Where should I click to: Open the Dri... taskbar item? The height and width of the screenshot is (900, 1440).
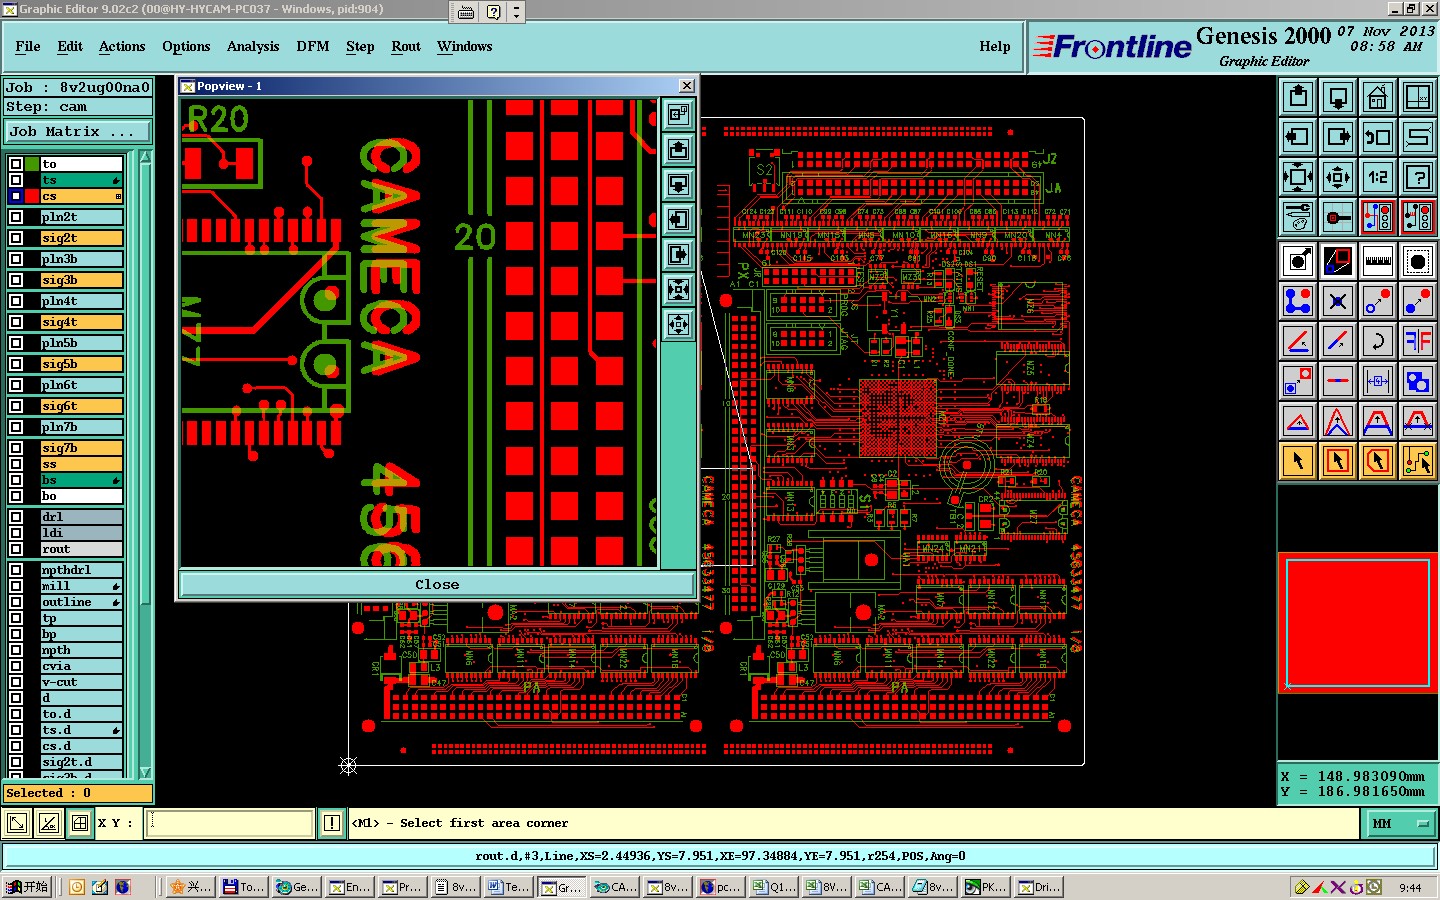[1039, 887]
